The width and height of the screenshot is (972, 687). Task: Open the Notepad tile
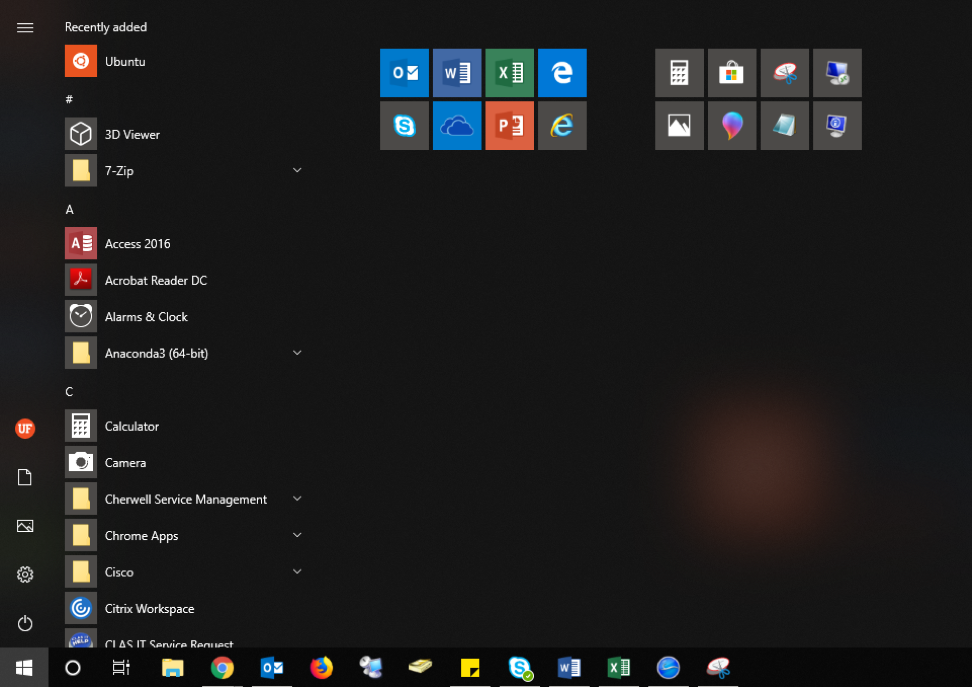[x=785, y=126]
